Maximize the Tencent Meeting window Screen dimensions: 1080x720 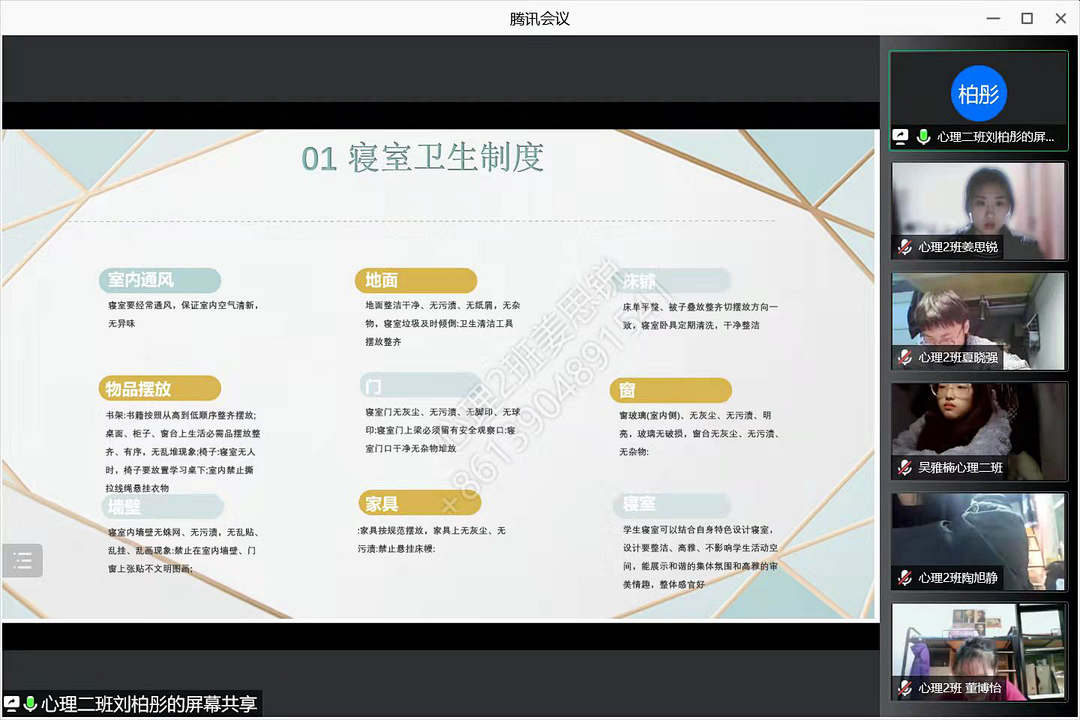coord(1026,18)
